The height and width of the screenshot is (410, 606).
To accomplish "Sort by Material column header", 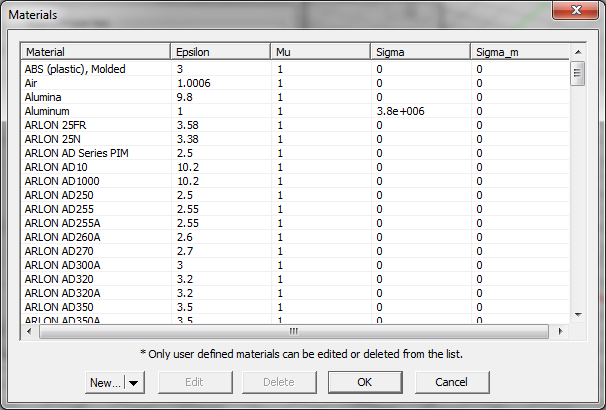I will click(x=96, y=52).
